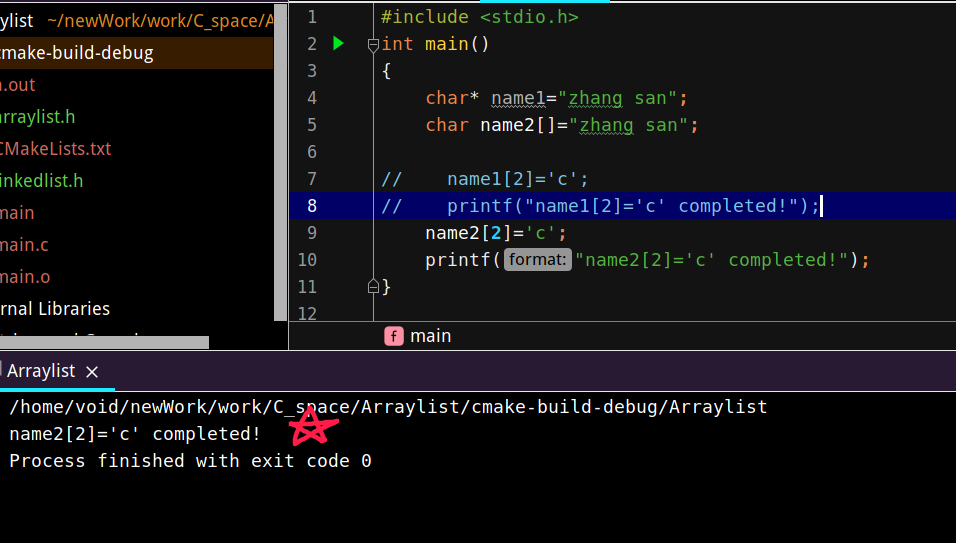The width and height of the screenshot is (956, 543).
Task: Close the Arraylist run tab
Action: pos(92,372)
